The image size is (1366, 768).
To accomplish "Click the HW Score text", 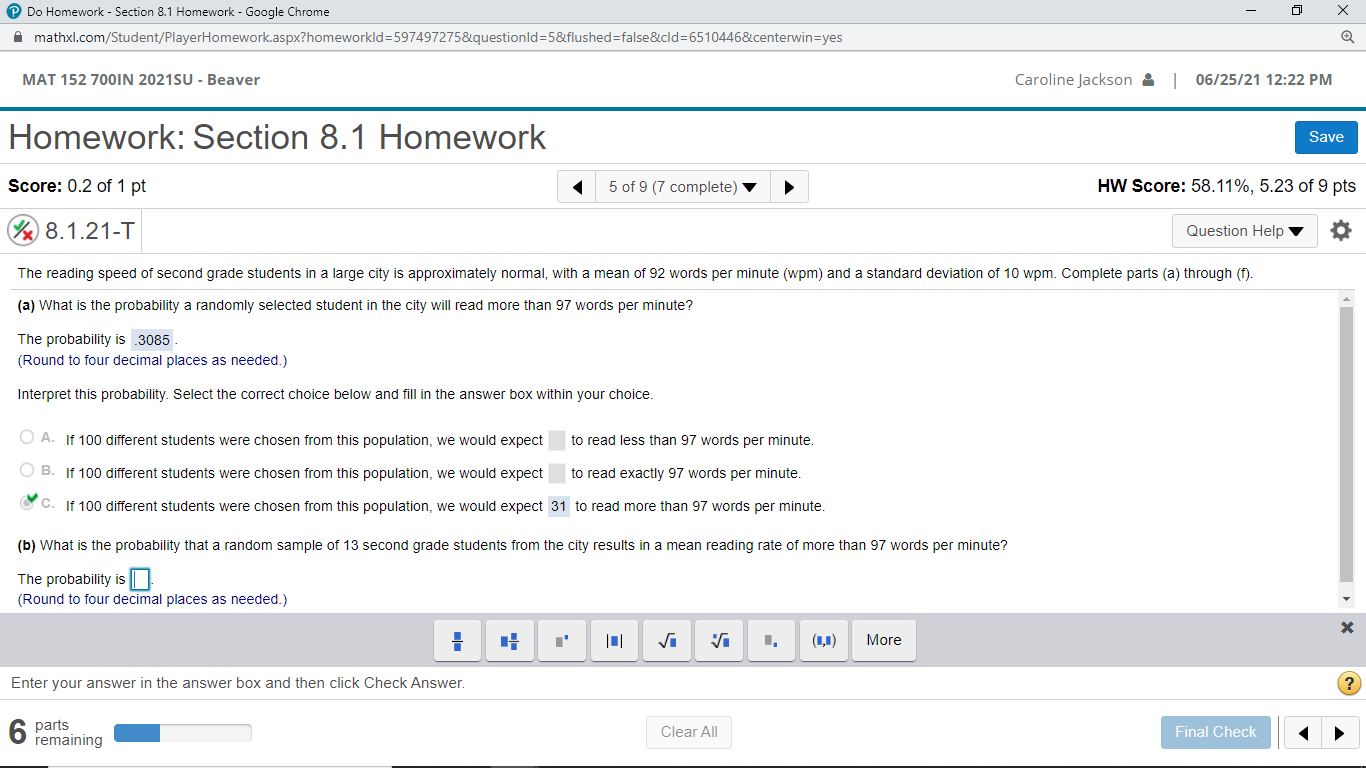I will (1227, 186).
